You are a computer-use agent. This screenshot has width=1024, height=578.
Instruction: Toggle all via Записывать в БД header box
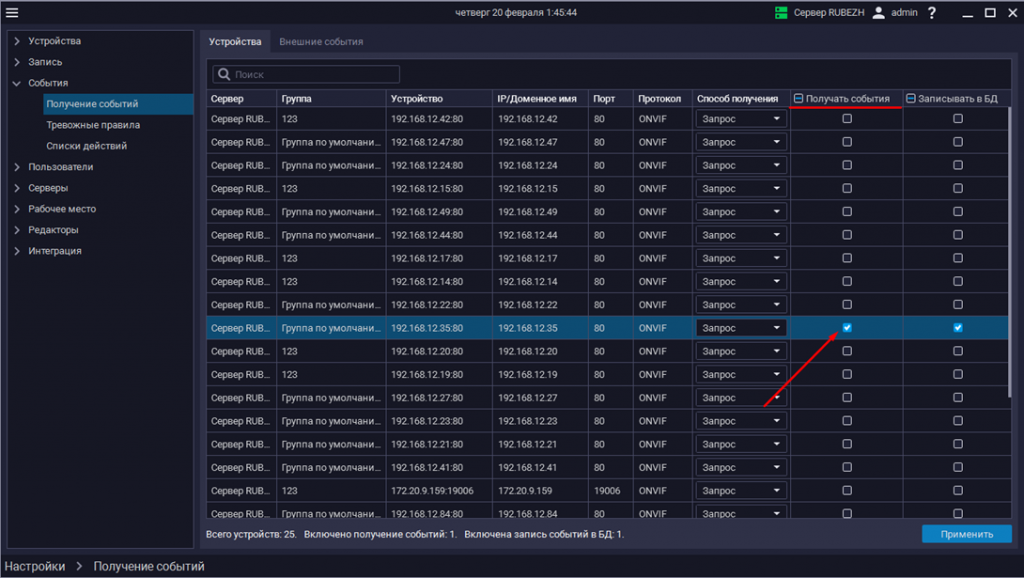[911, 99]
